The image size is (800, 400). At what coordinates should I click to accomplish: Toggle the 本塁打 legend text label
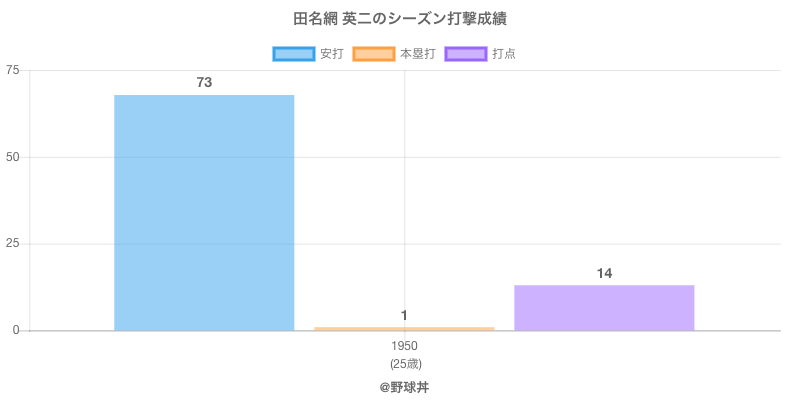coord(417,54)
